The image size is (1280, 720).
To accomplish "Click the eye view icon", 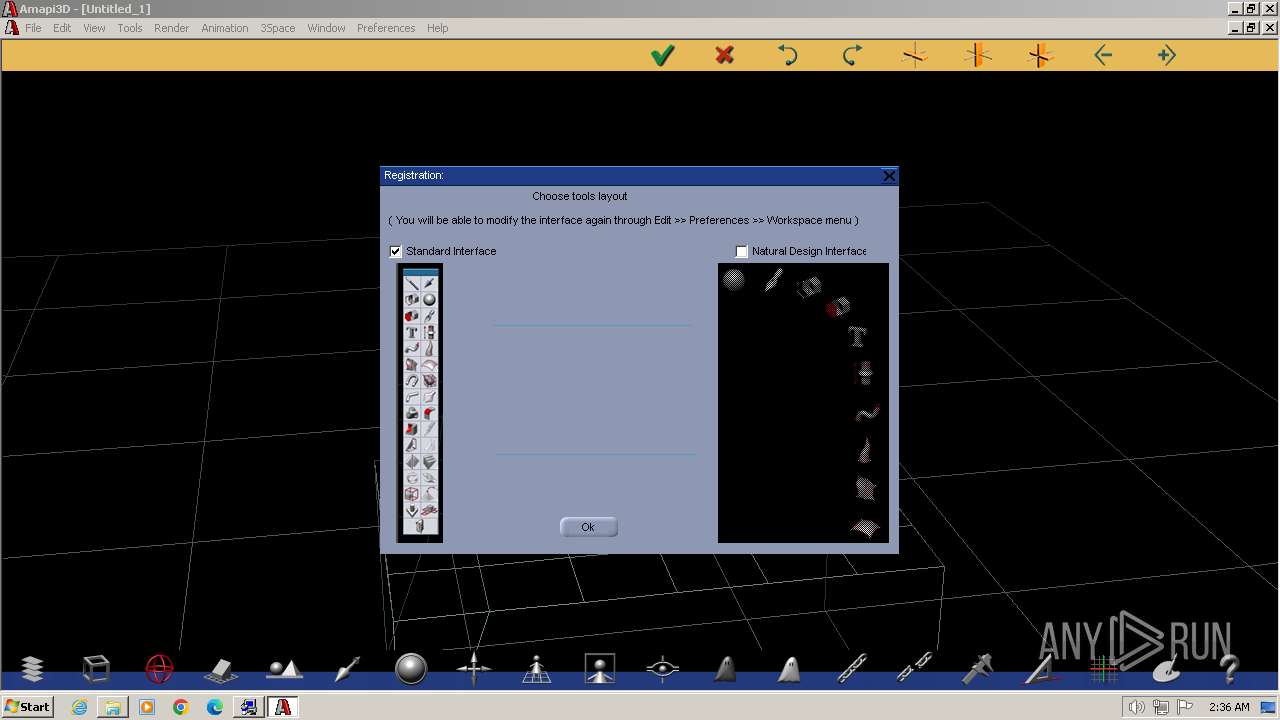I will tap(663, 668).
